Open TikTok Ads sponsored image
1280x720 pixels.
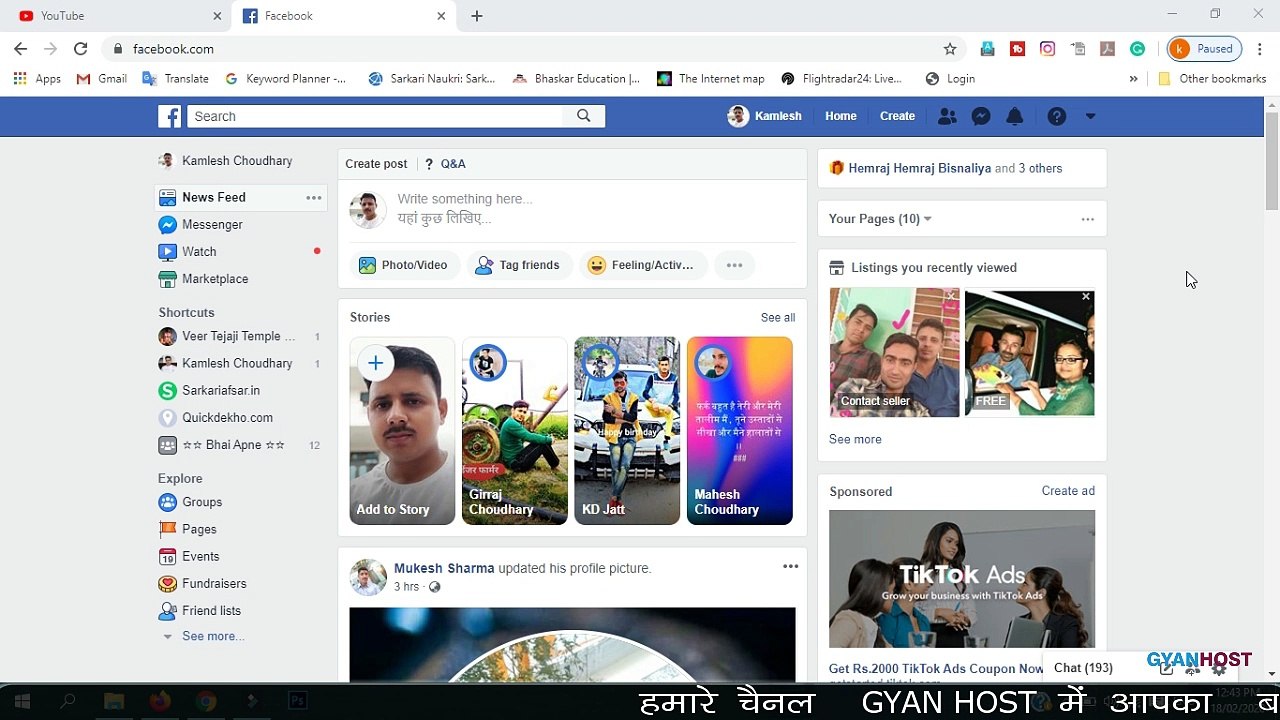(x=962, y=579)
